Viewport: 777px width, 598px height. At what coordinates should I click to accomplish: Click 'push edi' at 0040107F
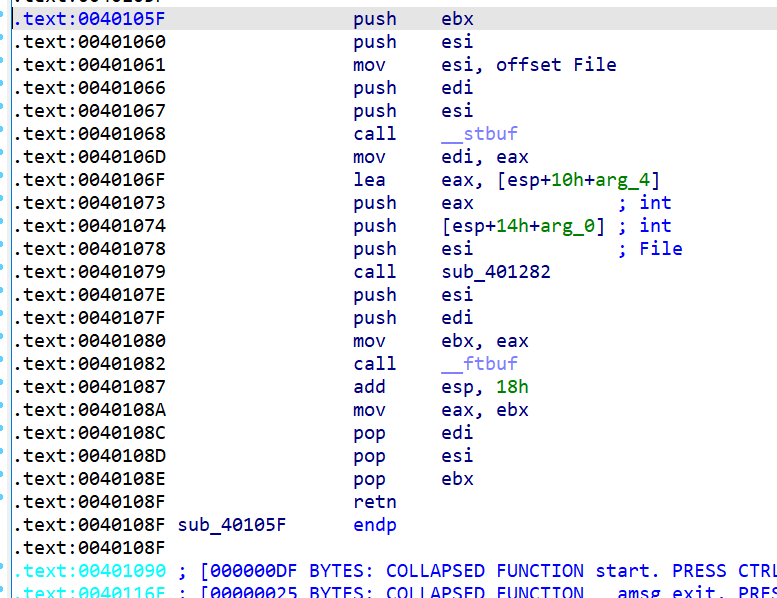(413, 318)
